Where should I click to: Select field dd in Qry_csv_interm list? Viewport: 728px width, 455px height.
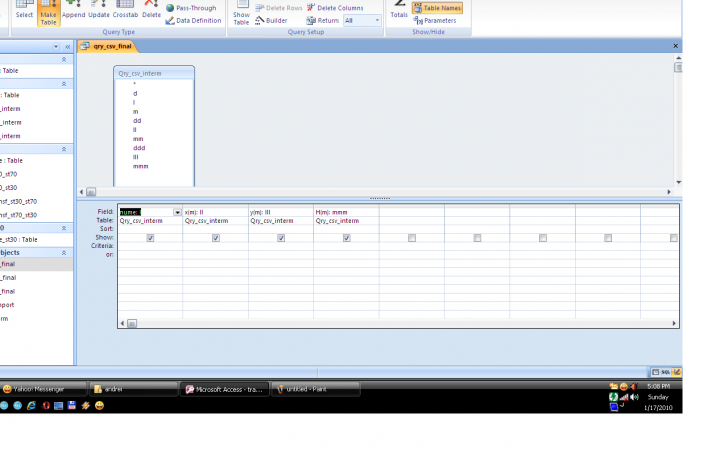137,120
